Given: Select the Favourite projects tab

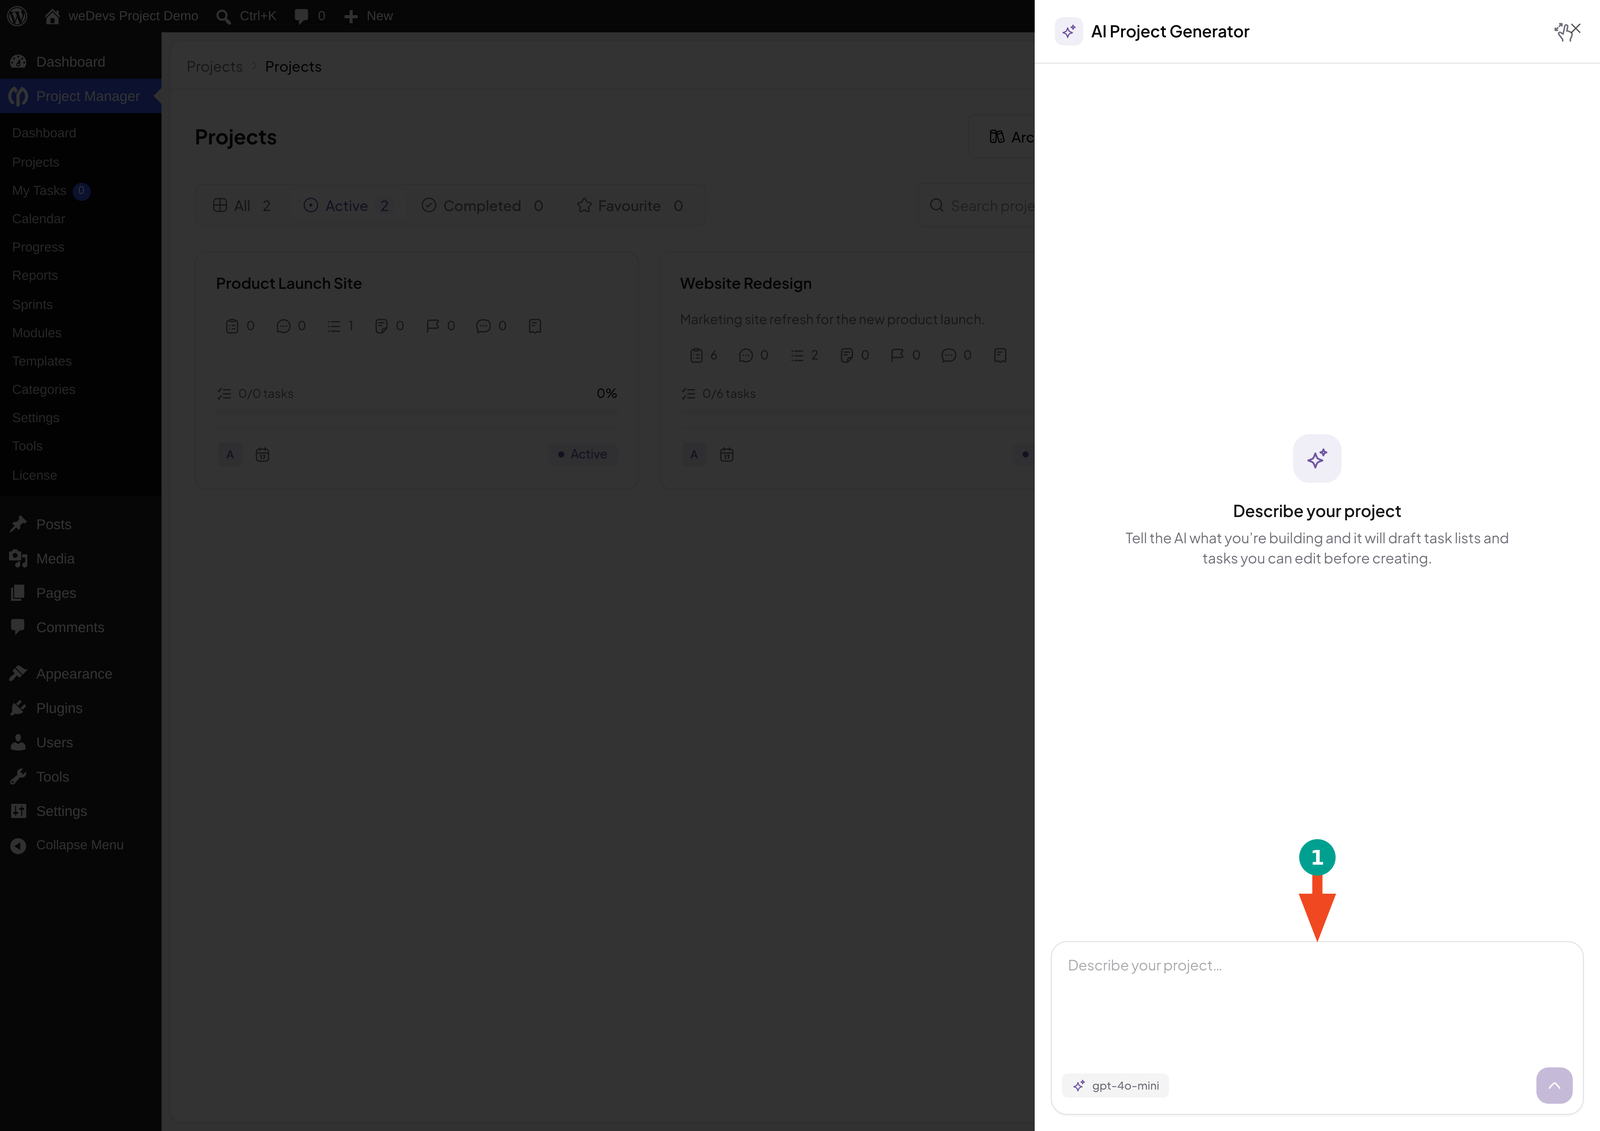Looking at the screenshot, I should pyautogui.click(x=631, y=205).
